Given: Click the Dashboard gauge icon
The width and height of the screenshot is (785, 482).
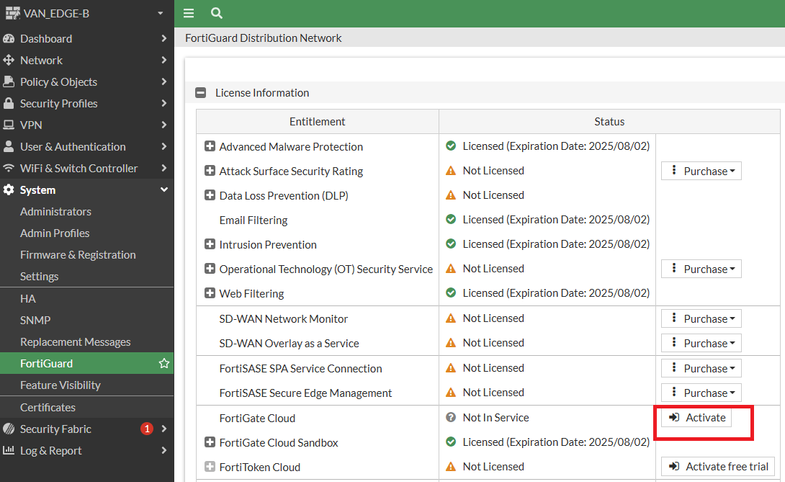Looking at the screenshot, I should point(9,39).
